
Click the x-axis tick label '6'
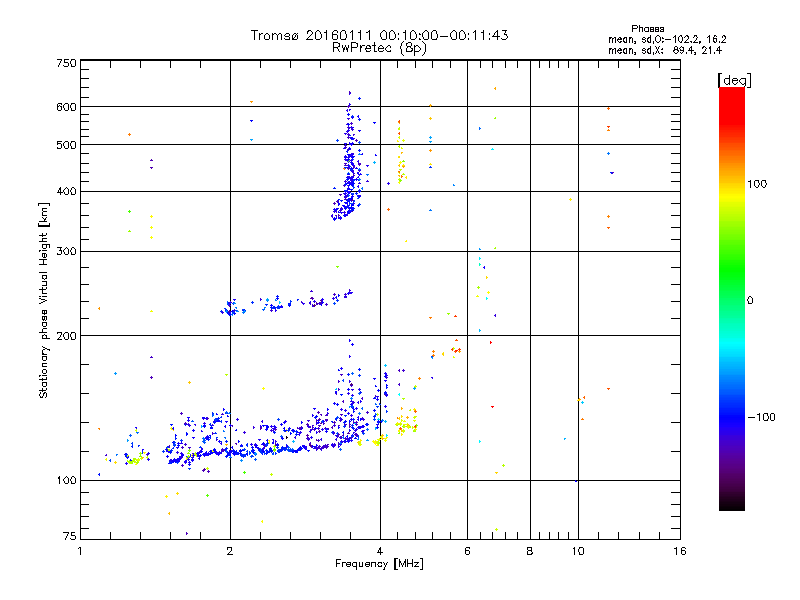point(467,551)
